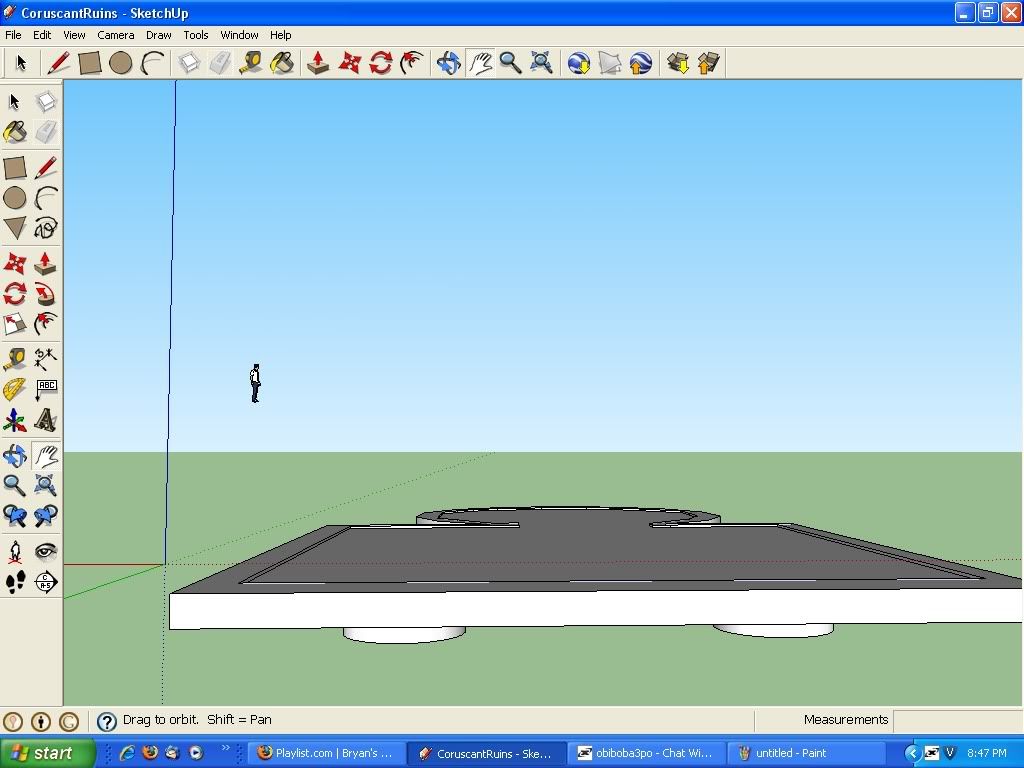Select the Arc tool in horizontal toolbar
The width and height of the screenshot is (1024, 768).
point(152,63)
